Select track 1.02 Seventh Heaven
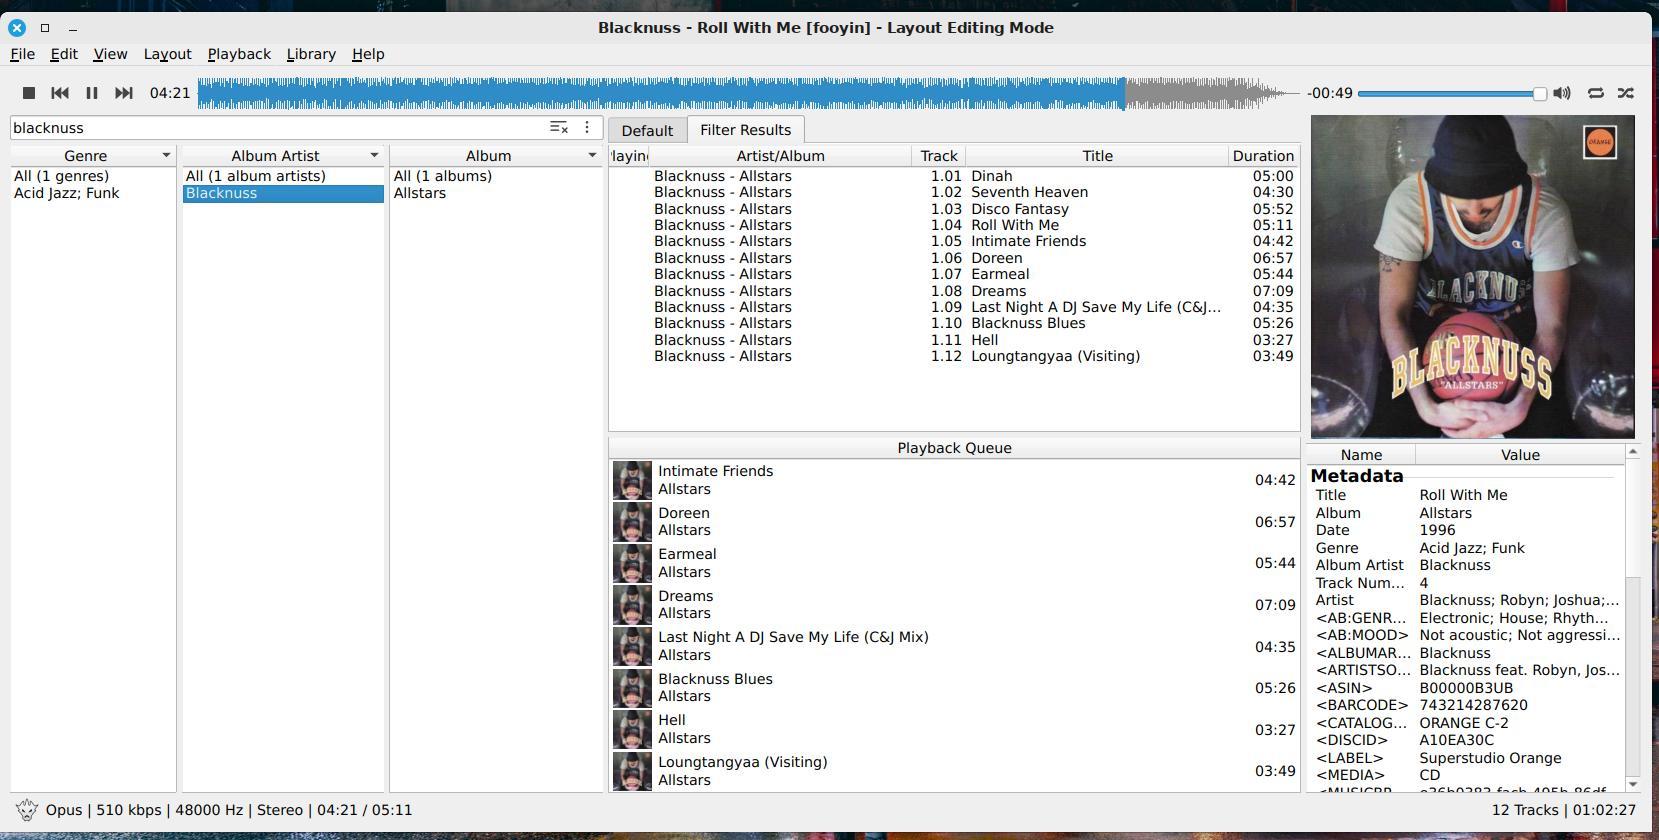1659x840 pixels. [x=954, y=192]
